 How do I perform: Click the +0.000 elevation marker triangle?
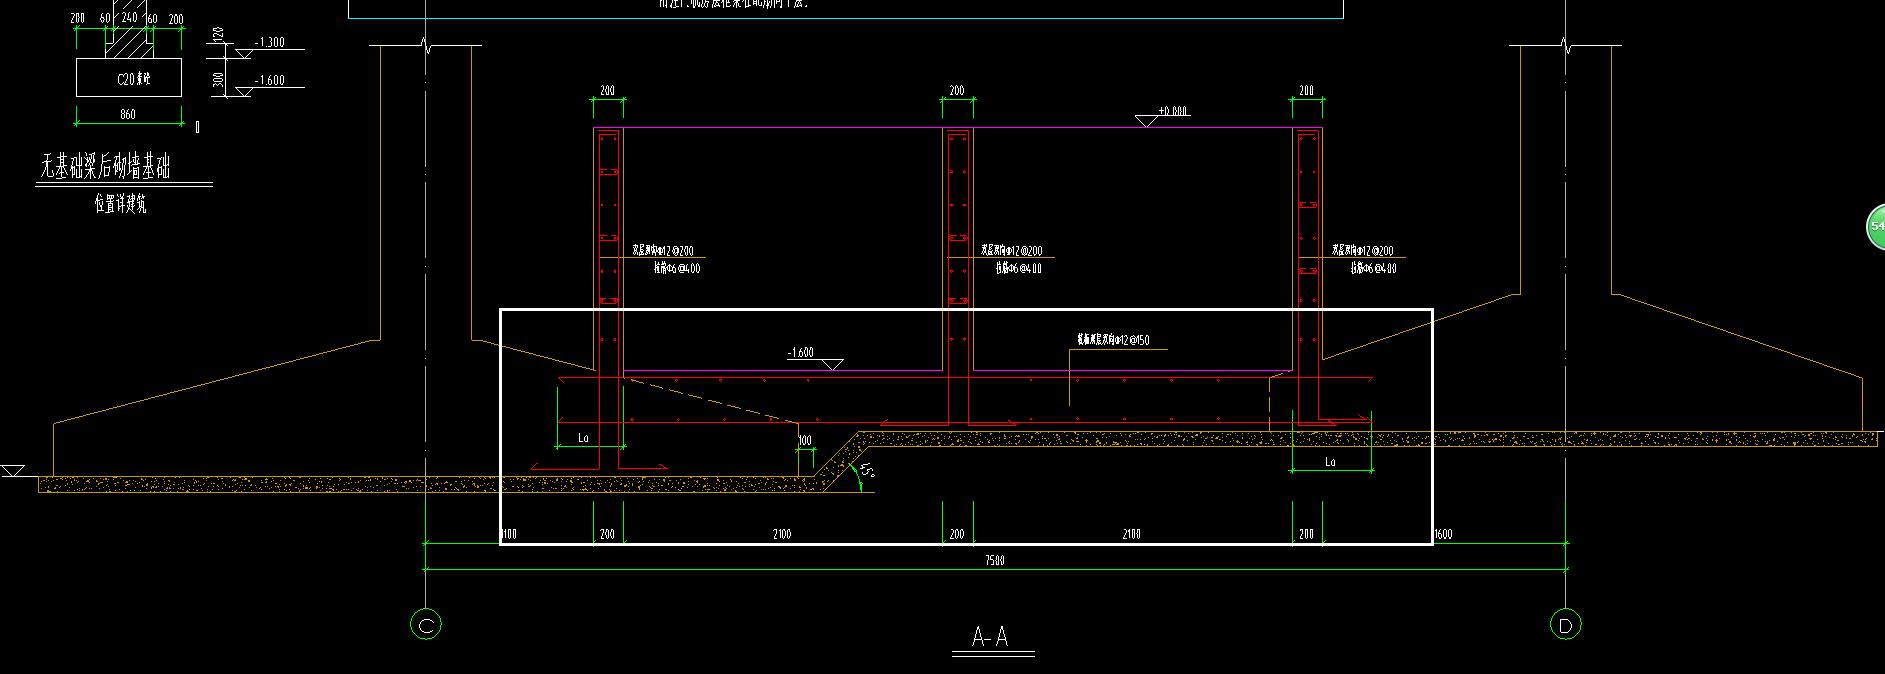coord(1147,121)
